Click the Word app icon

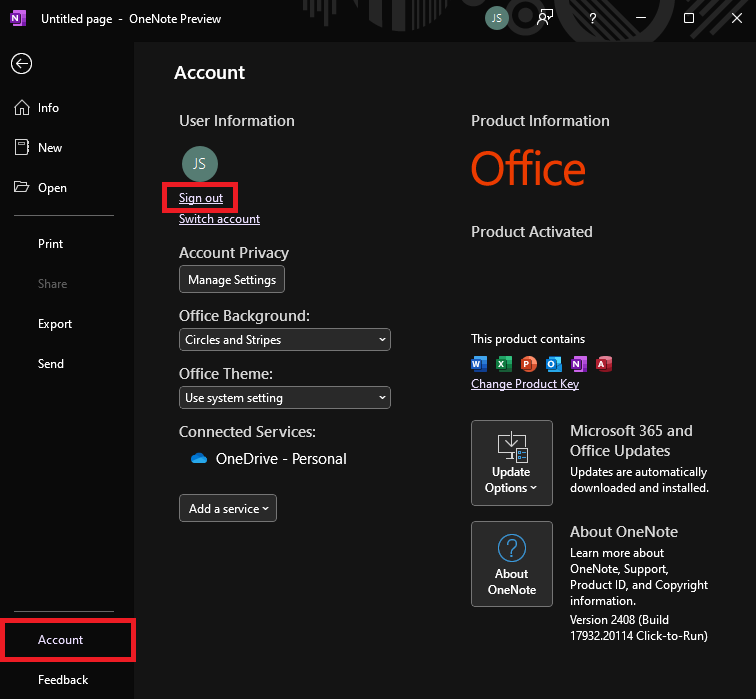pyautogui.click(x=478, y=364)
